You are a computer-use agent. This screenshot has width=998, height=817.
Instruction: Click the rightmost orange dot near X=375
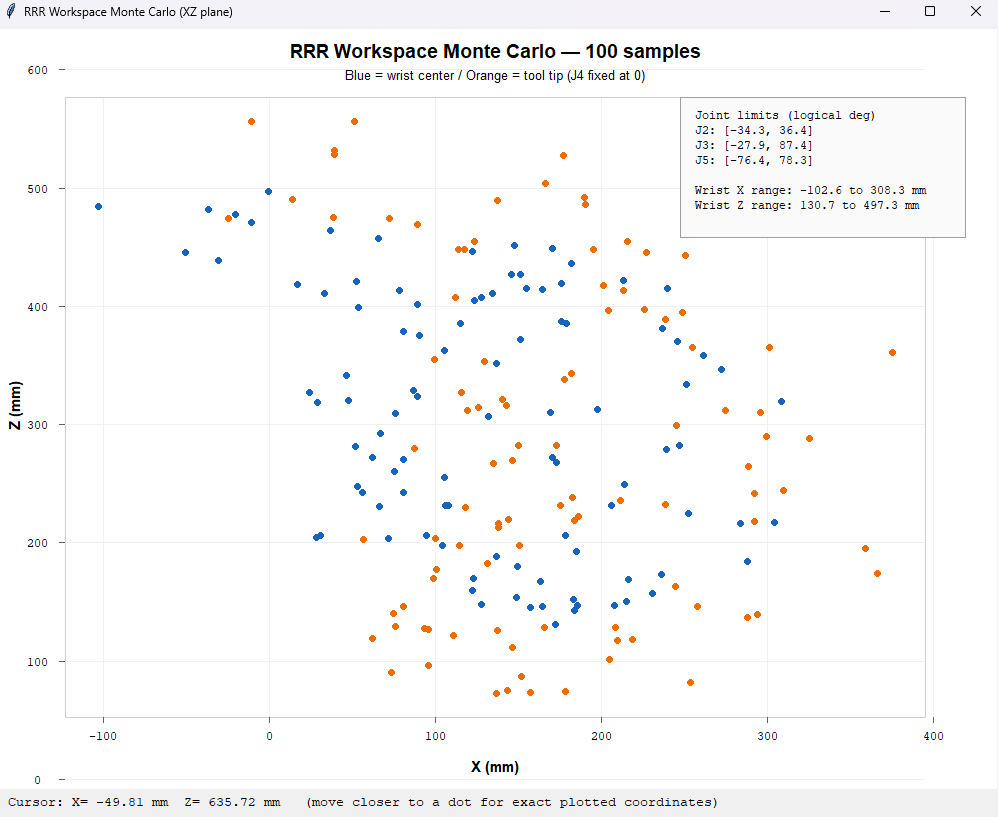click(x=892, y=351)
